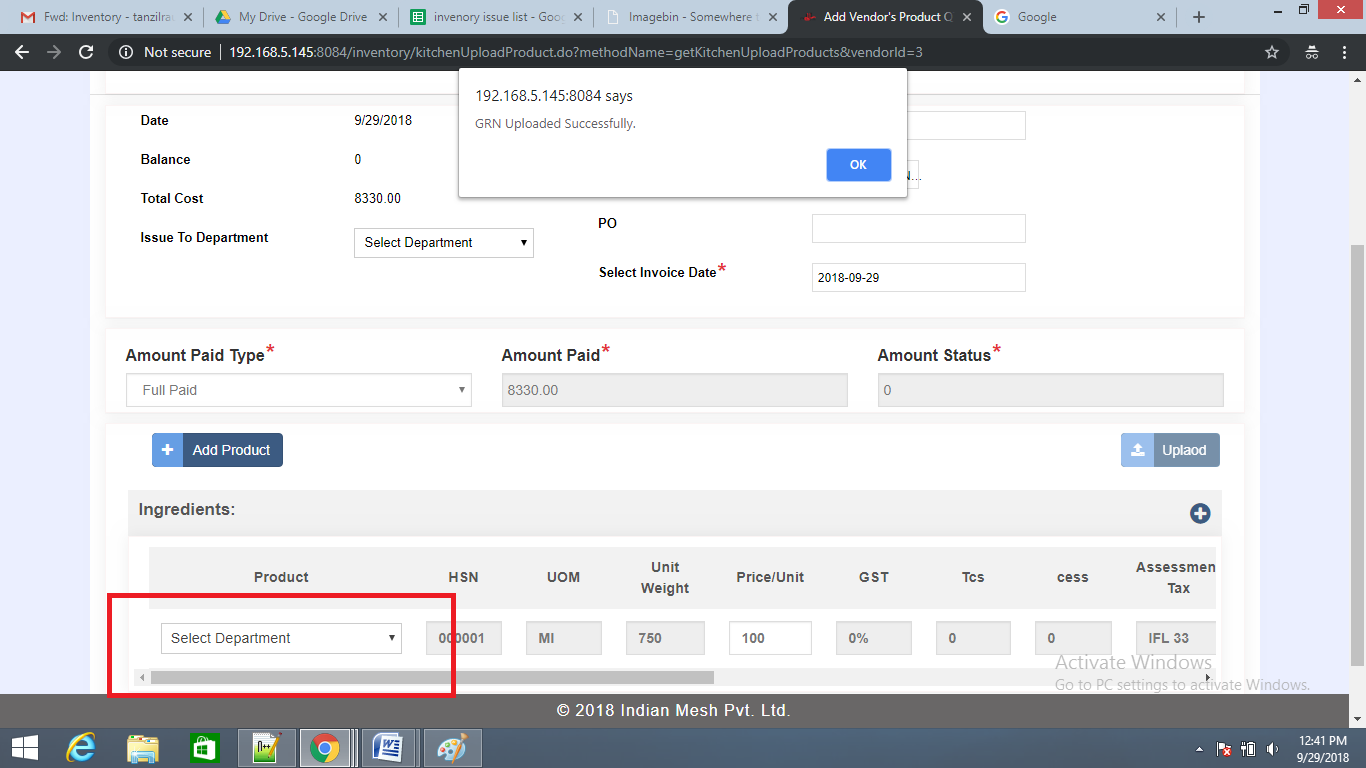1366x768 pixels.
Task: Click the ingredients scrollbar right arrow
Action: tap(1207, 677)
